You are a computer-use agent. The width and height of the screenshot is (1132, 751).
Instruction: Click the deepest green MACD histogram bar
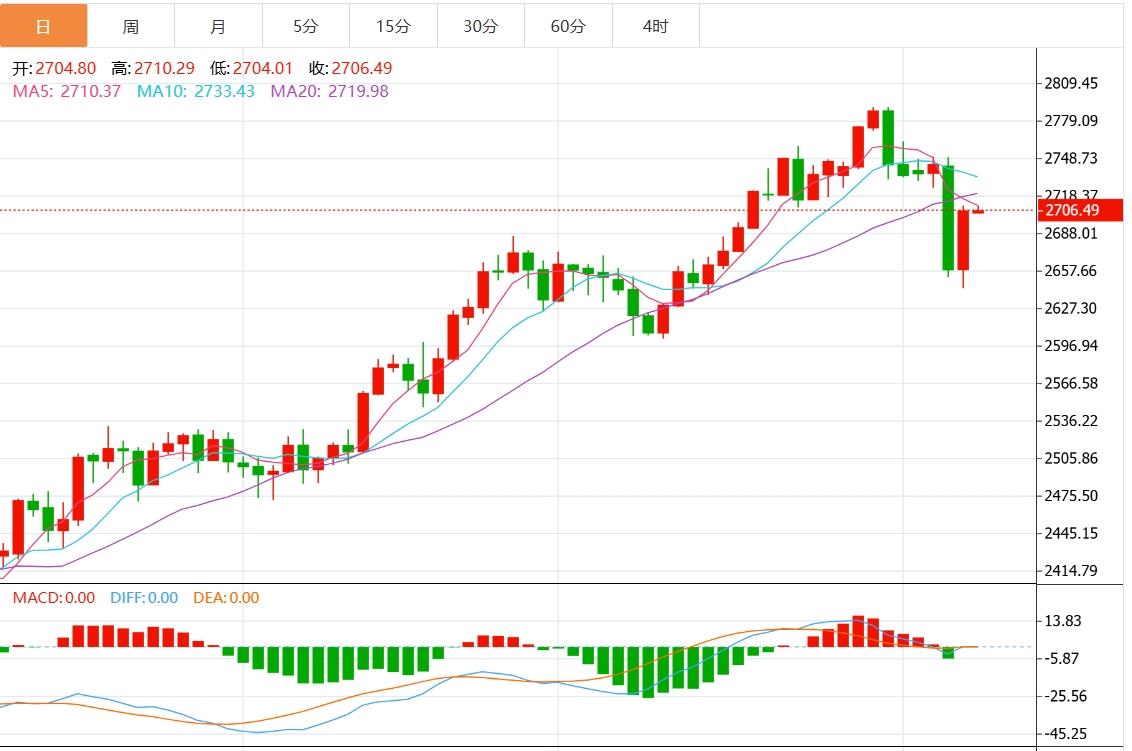point(648,671)
